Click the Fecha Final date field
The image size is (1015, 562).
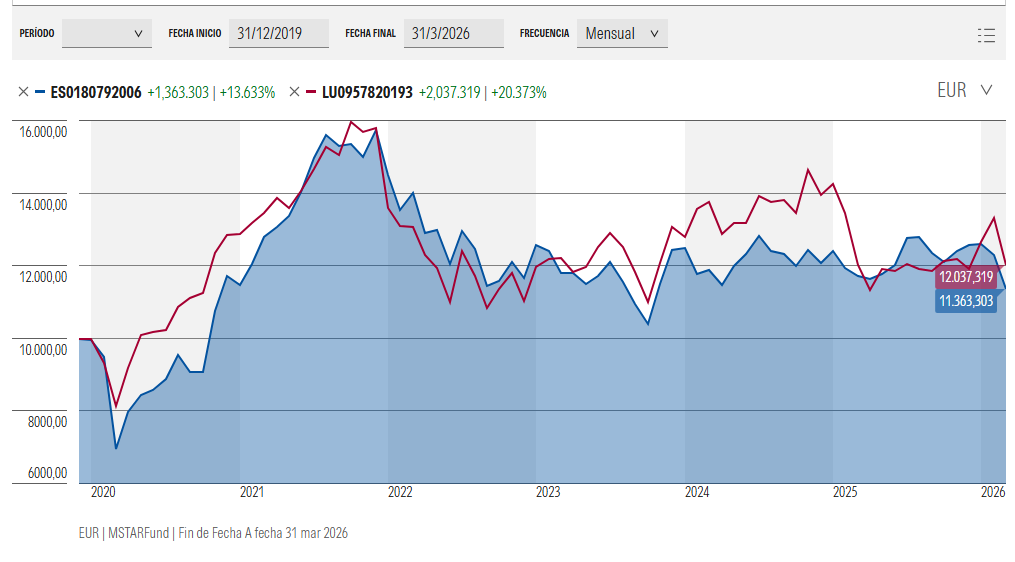pos(453,33)
